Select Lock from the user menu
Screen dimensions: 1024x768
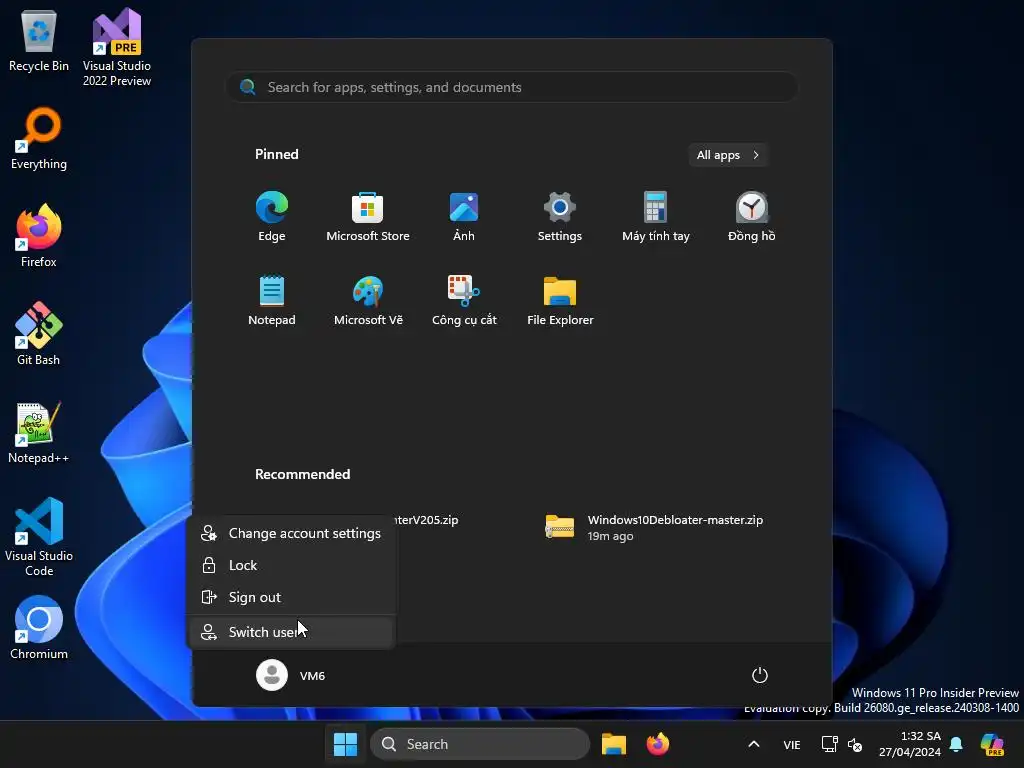pyautogui.click(x=291, y=565)
